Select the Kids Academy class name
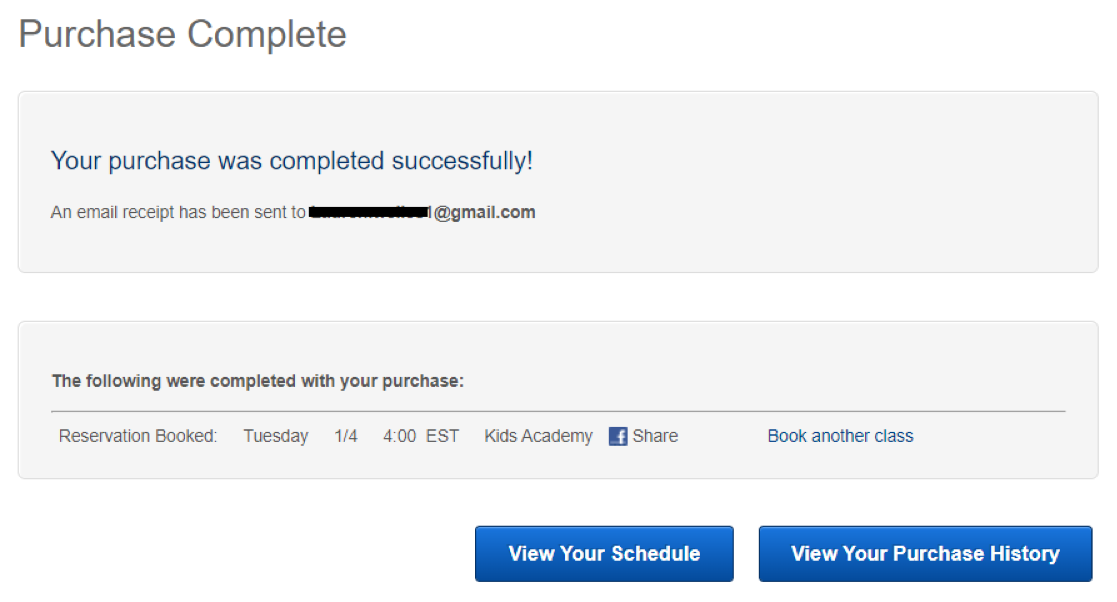1117x602 pixels. (538, 436)
